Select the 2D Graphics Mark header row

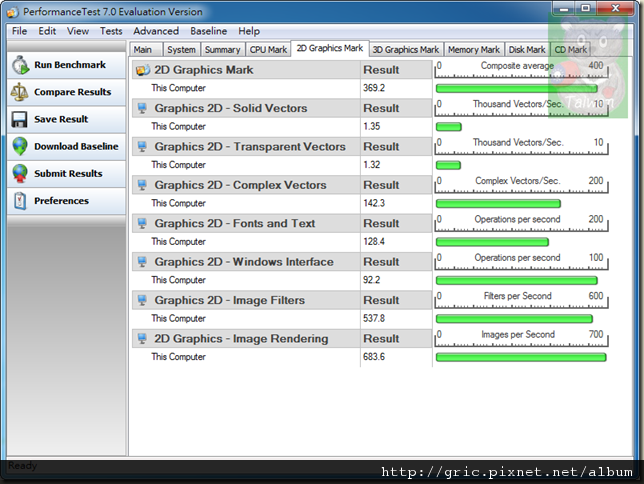[x=282, y=70]
